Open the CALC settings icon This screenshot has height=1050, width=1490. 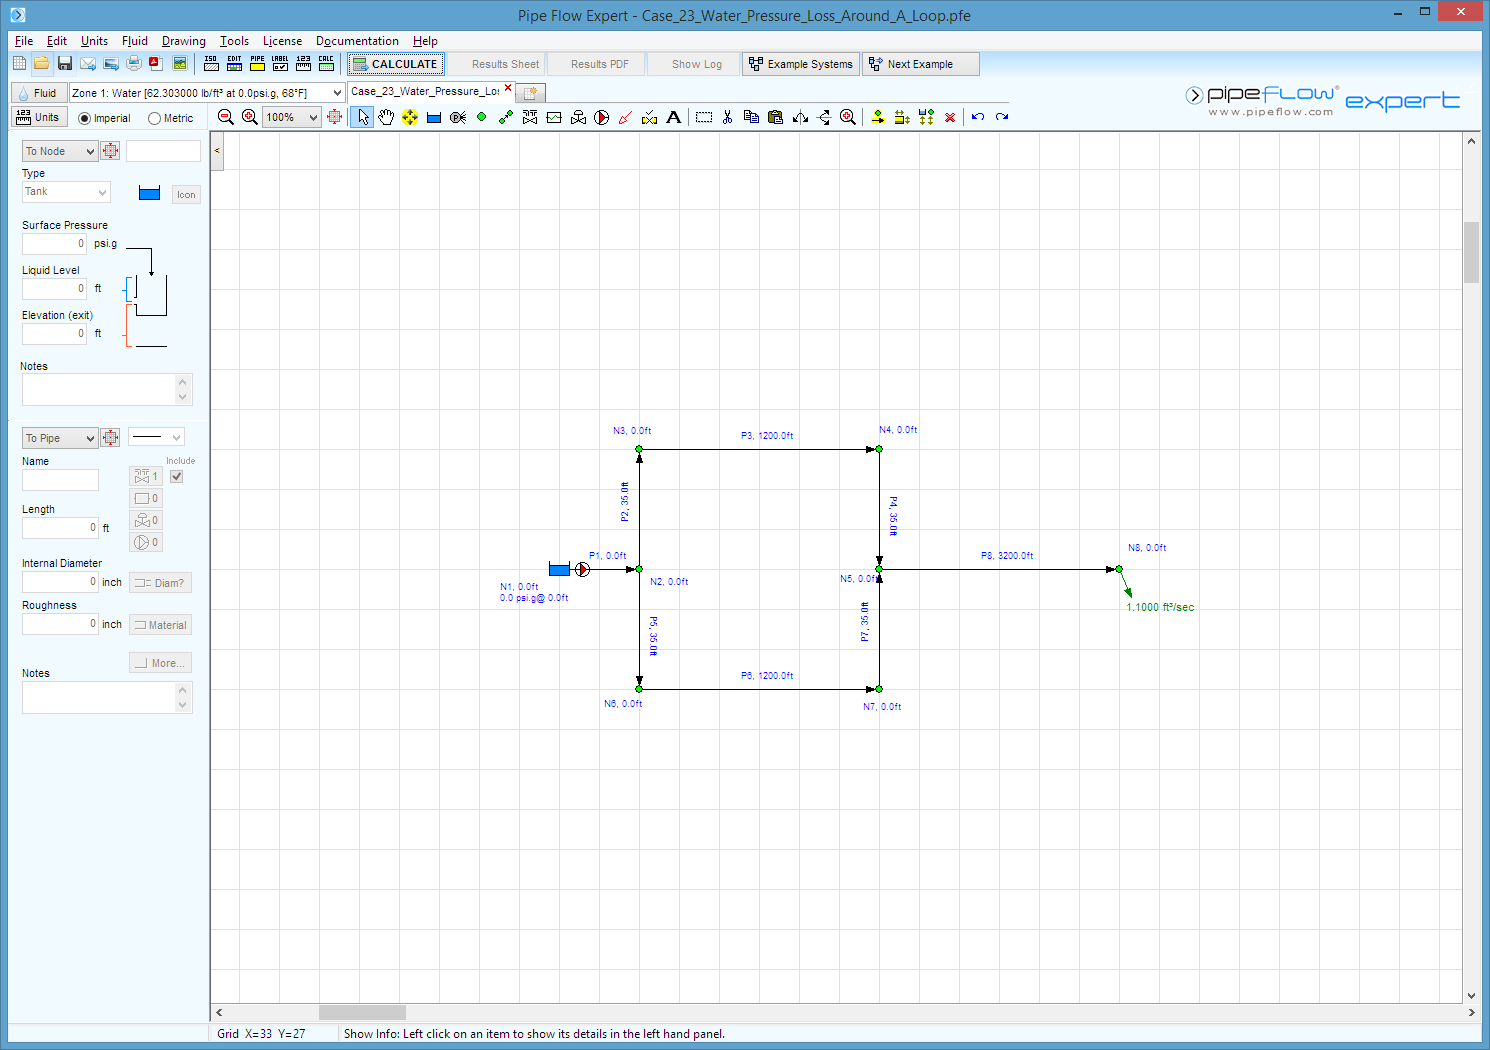(x=326, y=63)
